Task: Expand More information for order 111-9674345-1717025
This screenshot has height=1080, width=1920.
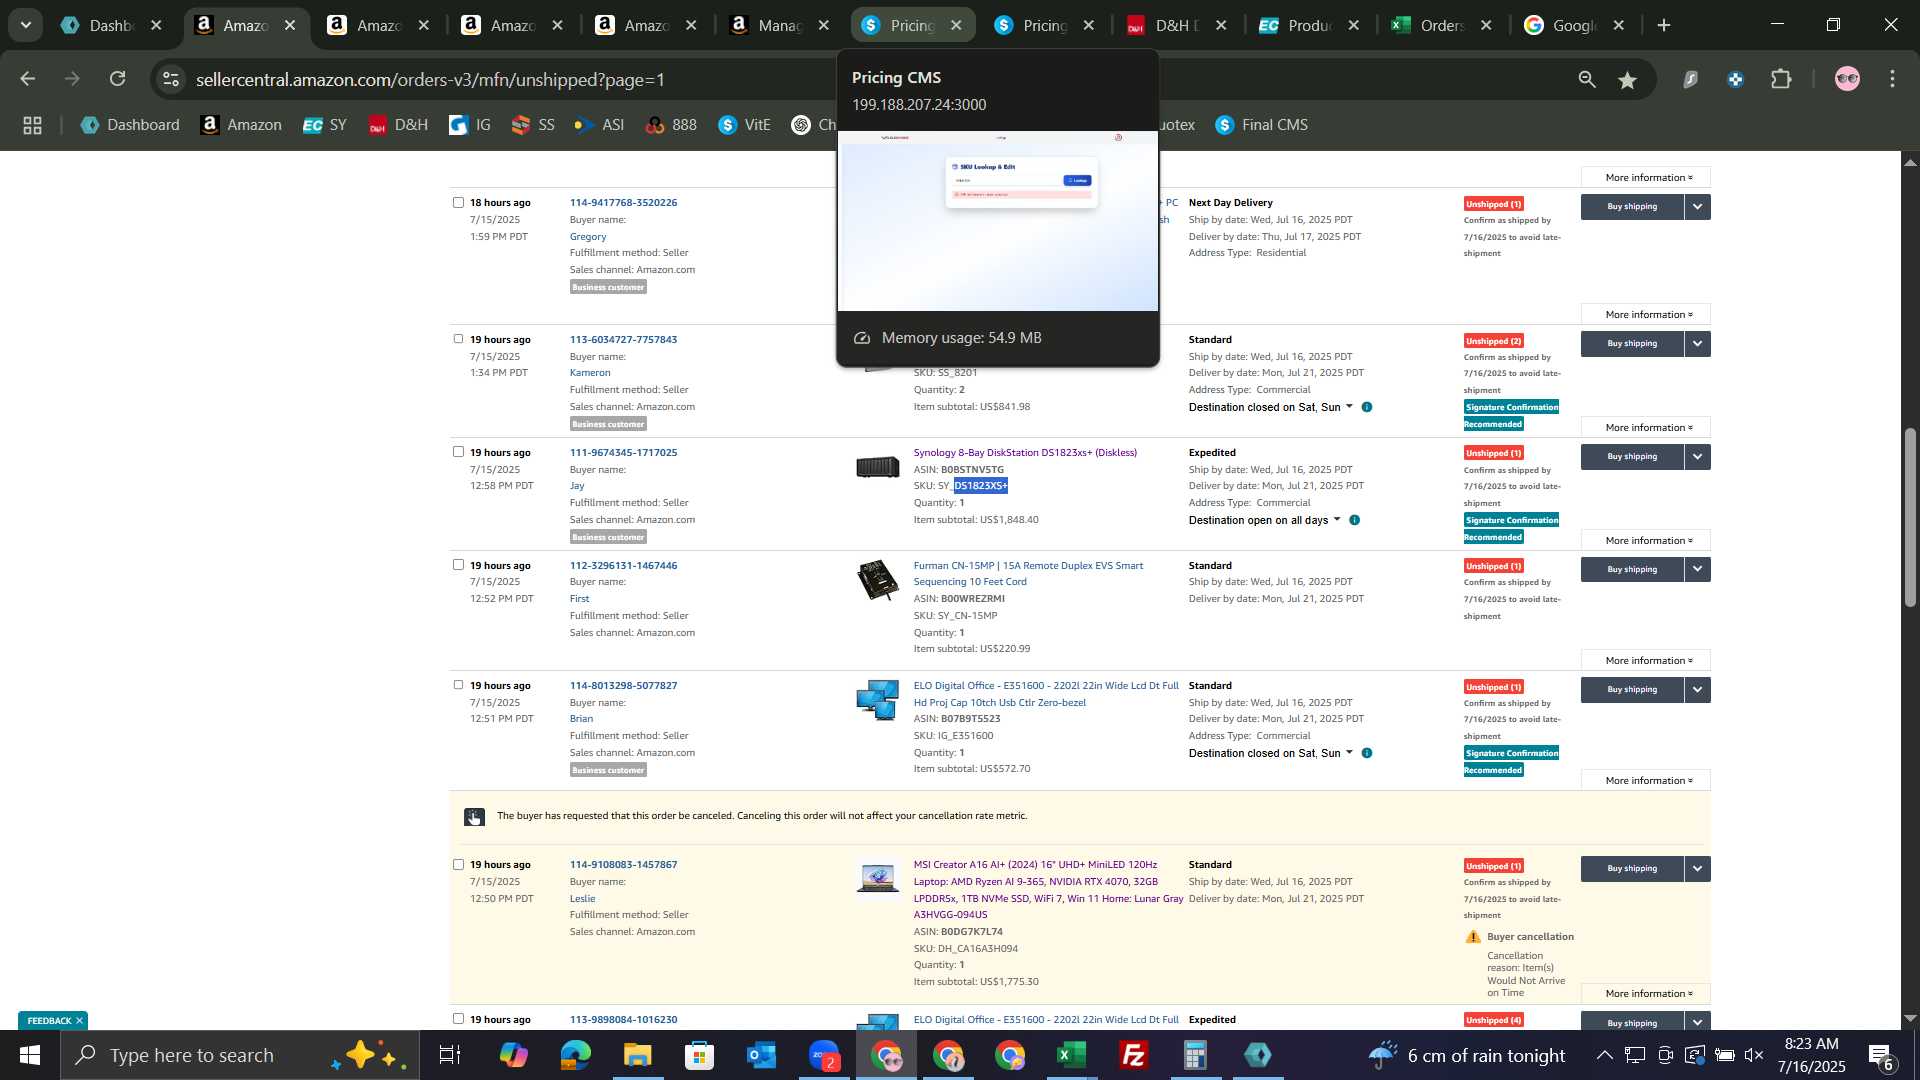Action: click(x=1645, y=541)
